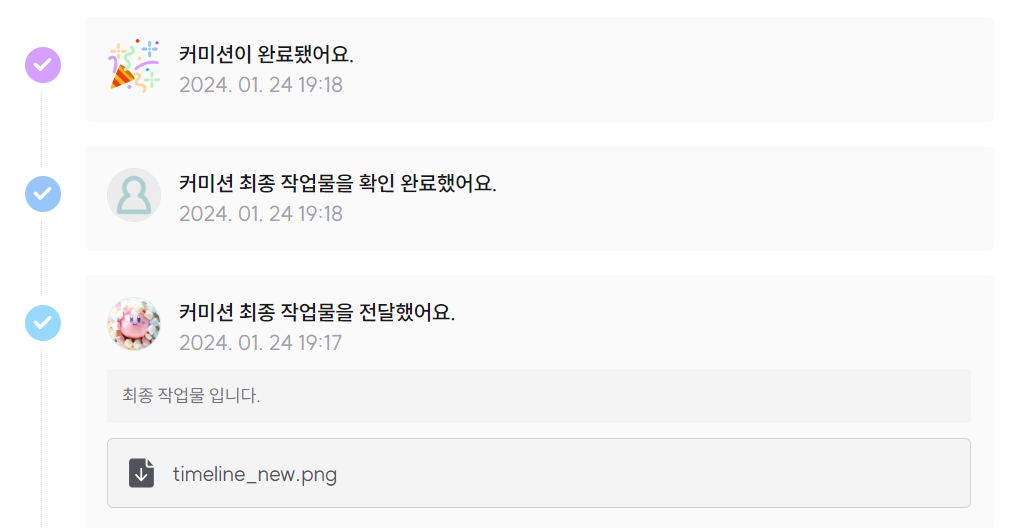The width and height of the screenshot is (1010, 528).
Task: Select the blue checkmark beside 확인 완료했어요
Action: coord(43,194)
